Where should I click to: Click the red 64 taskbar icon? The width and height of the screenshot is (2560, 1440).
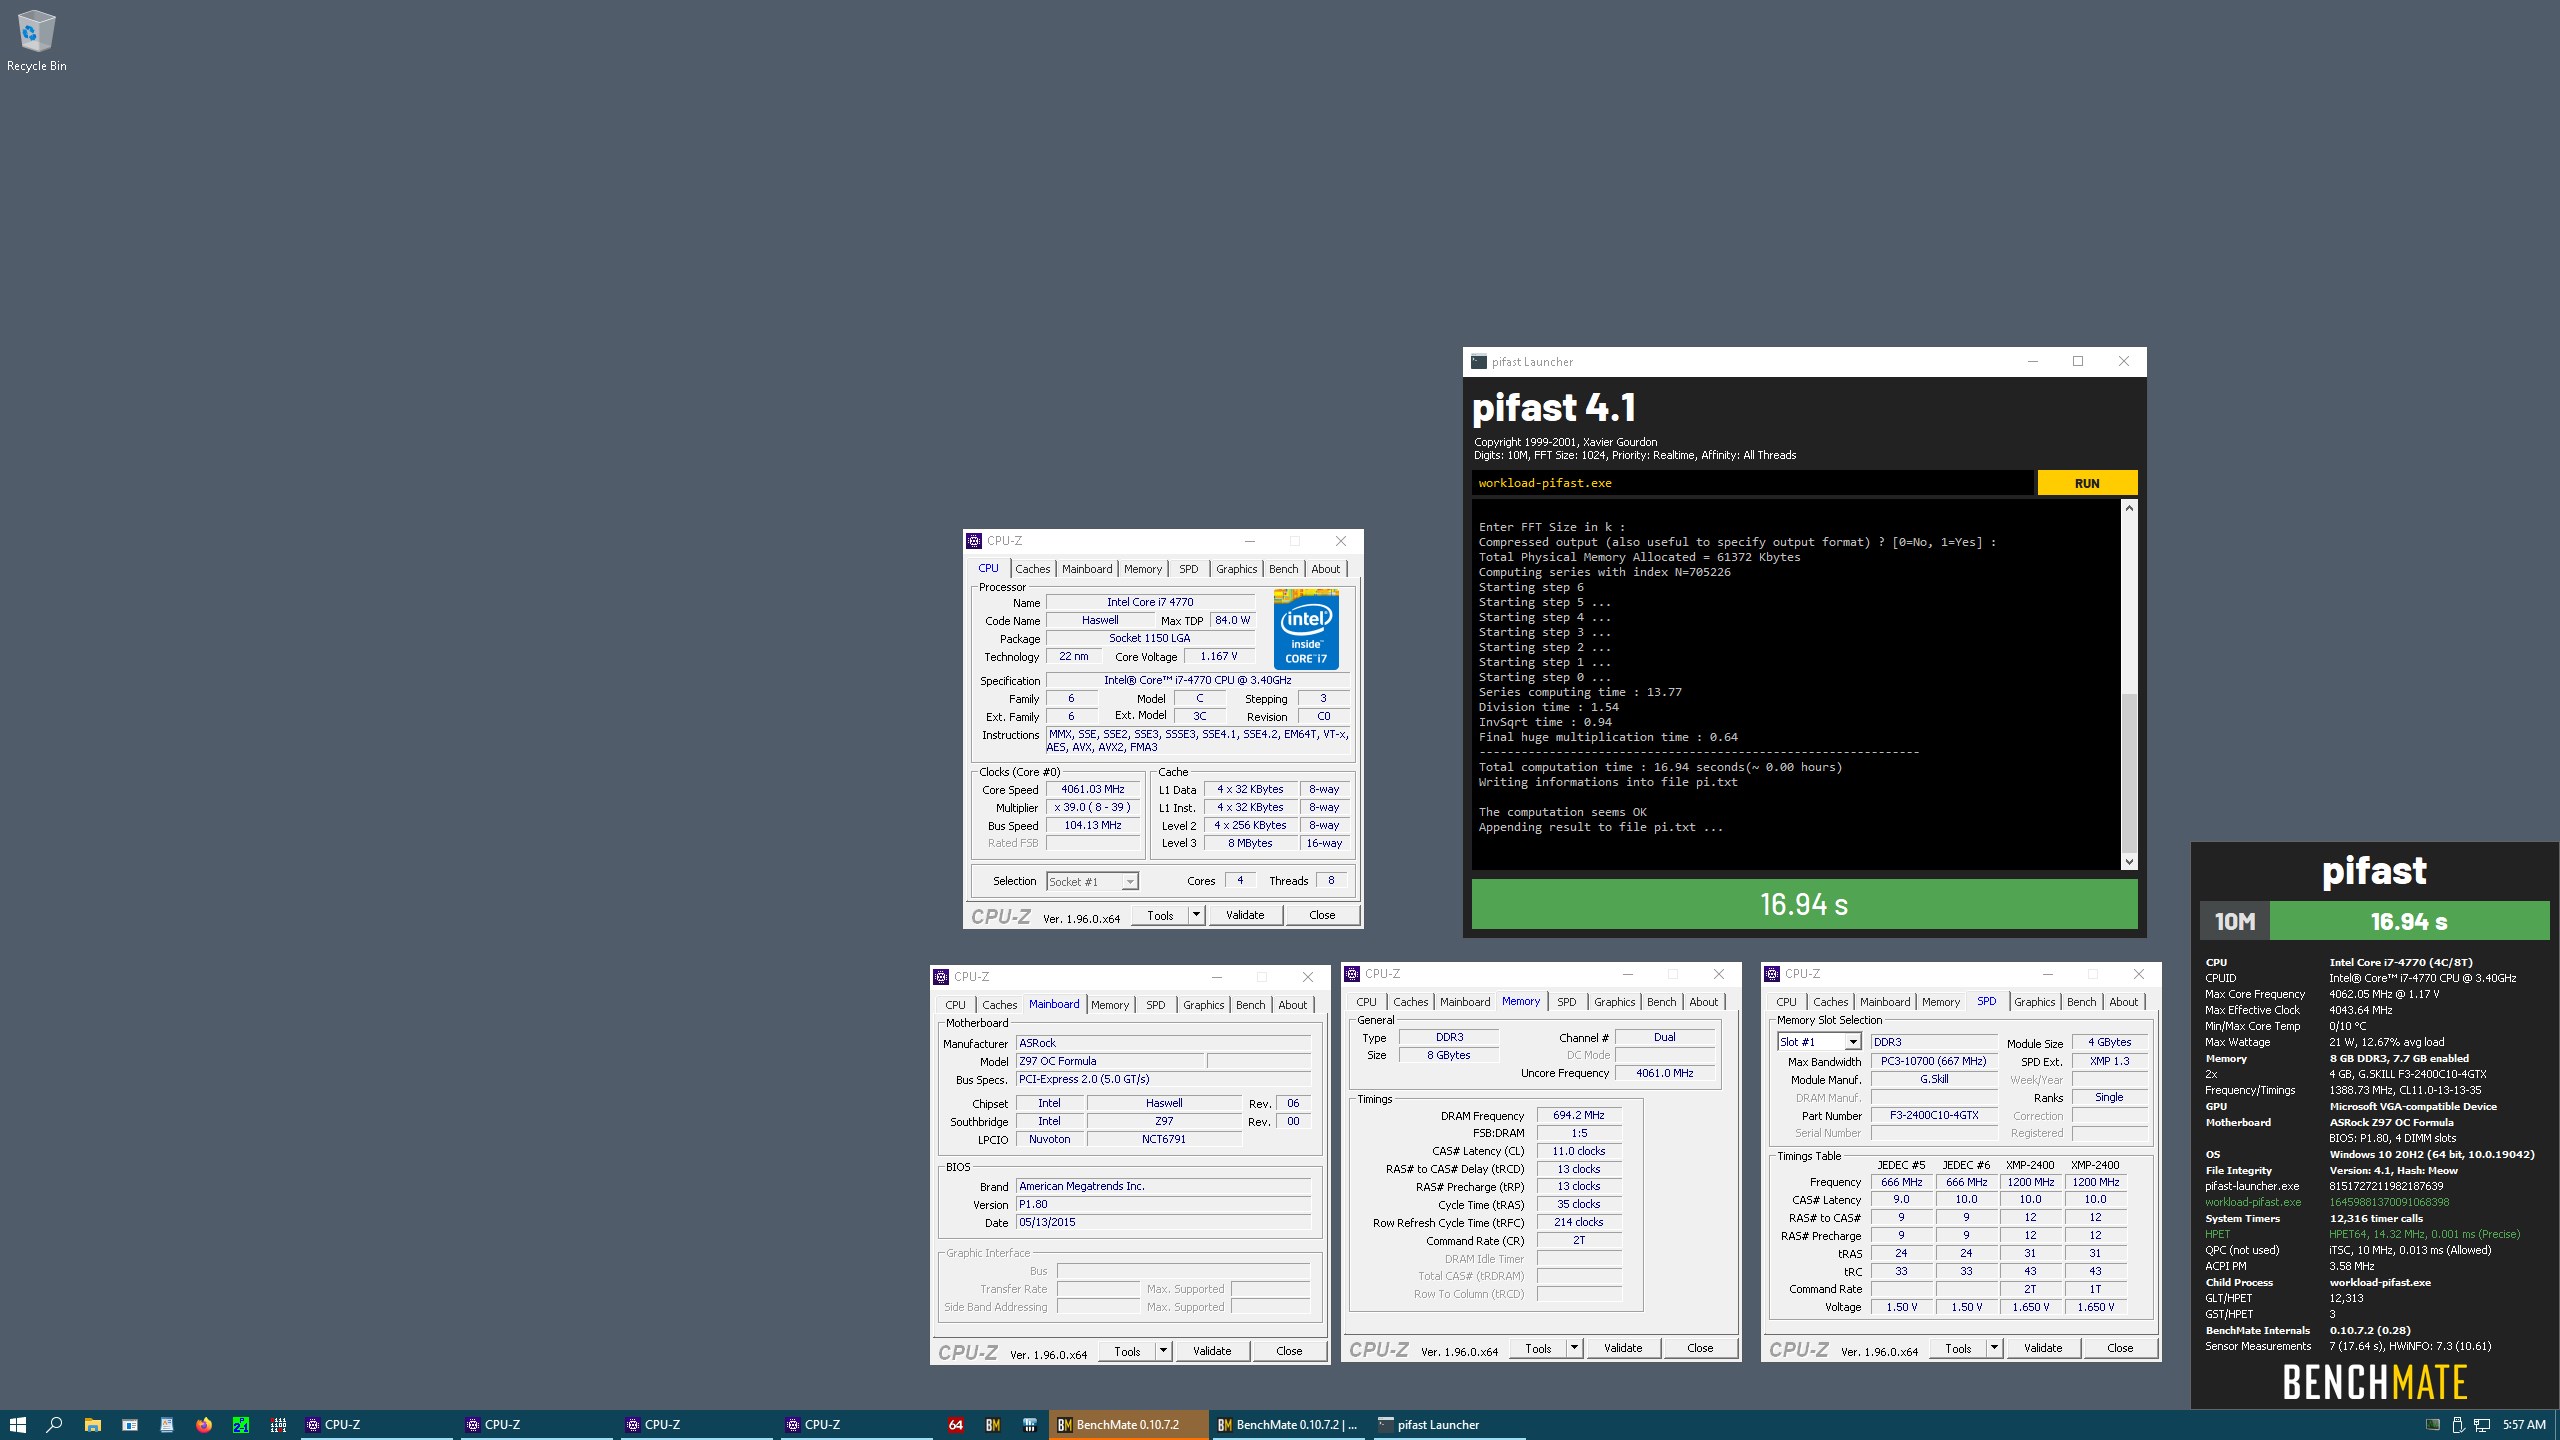click(x=955, y=1424)
